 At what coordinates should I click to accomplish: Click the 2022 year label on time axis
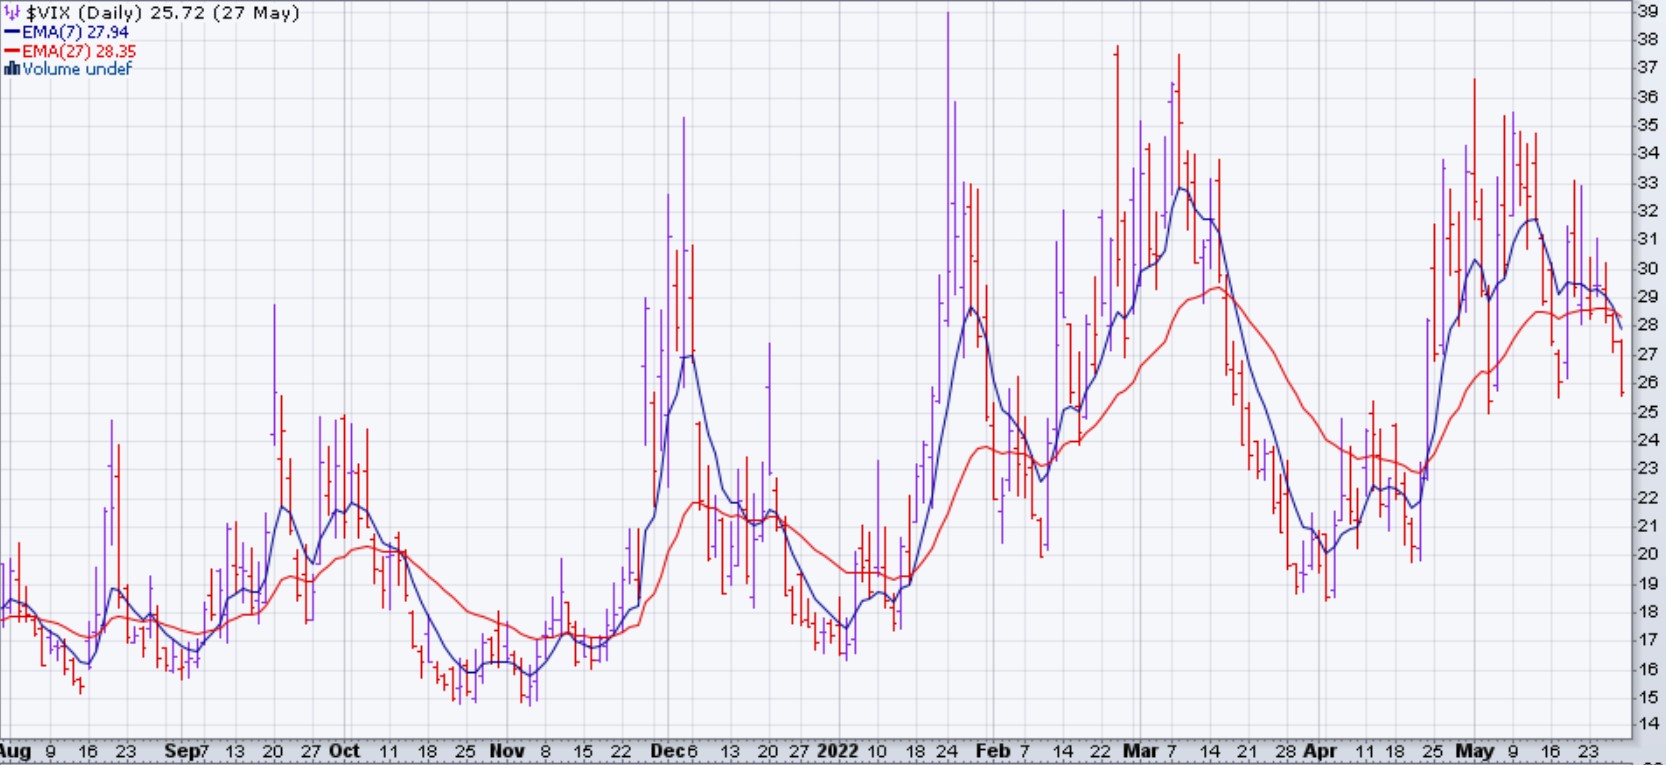tap(837, 751)
